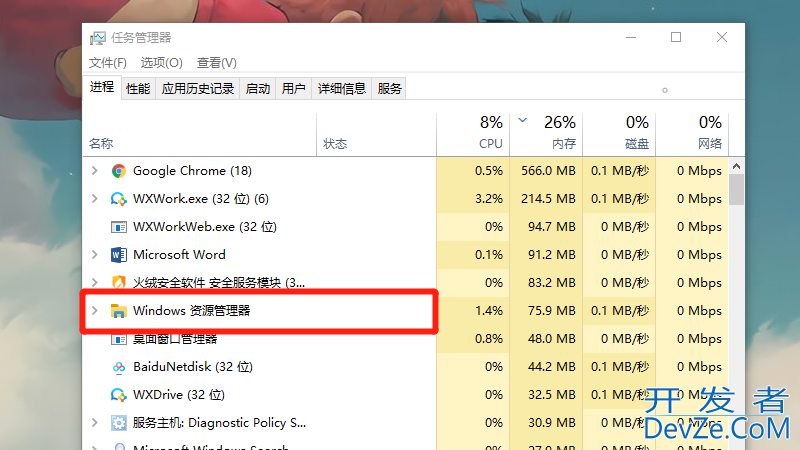Sort by the 磁盘 column header
800x450 pixels.
point(619,134)
